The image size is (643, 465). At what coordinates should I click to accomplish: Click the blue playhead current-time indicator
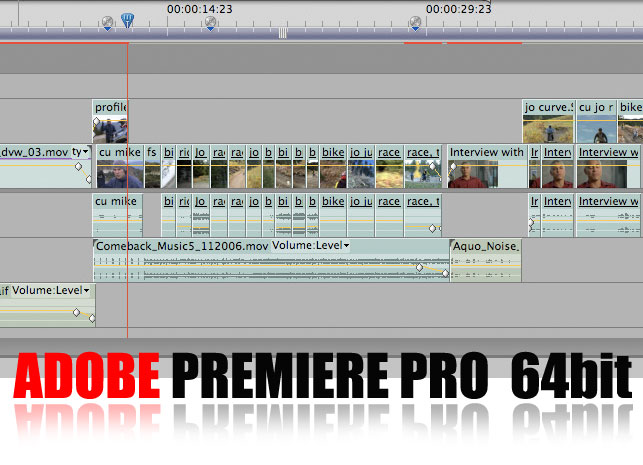pyautogui.click(x=128, y=20)
